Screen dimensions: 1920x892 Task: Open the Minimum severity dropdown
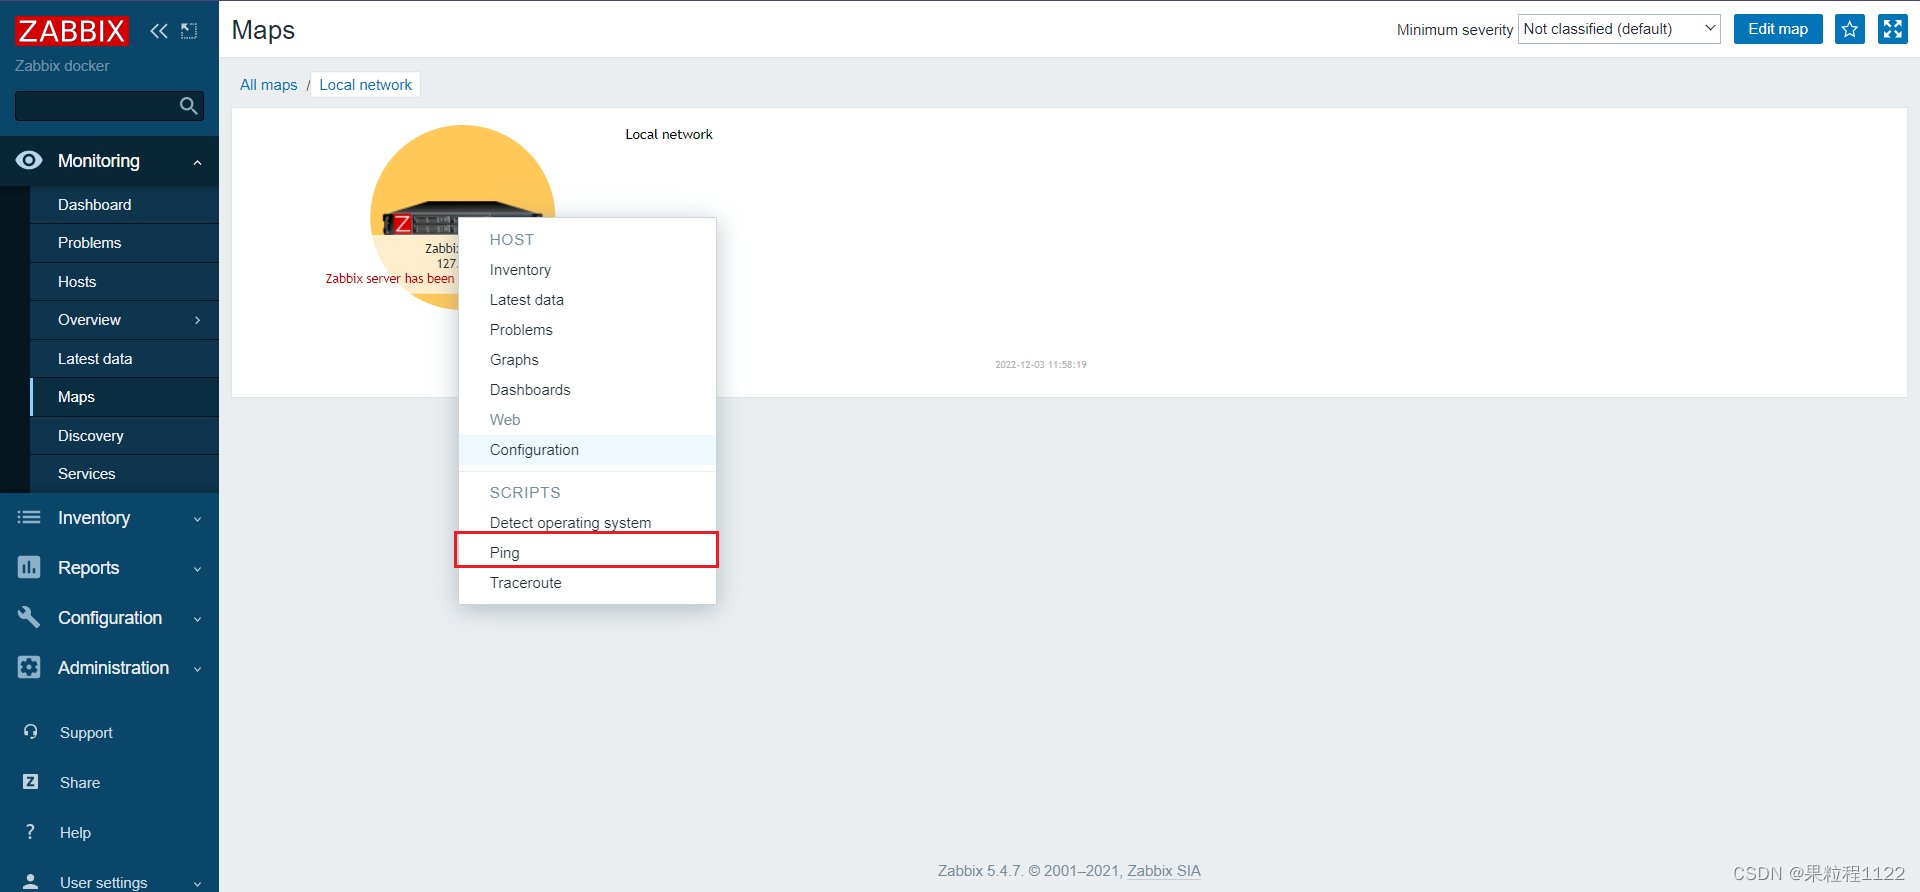tap(1619, 29)
